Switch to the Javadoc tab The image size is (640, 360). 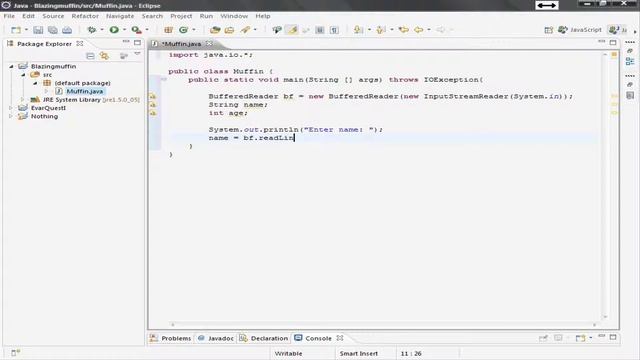click(215, 338)
